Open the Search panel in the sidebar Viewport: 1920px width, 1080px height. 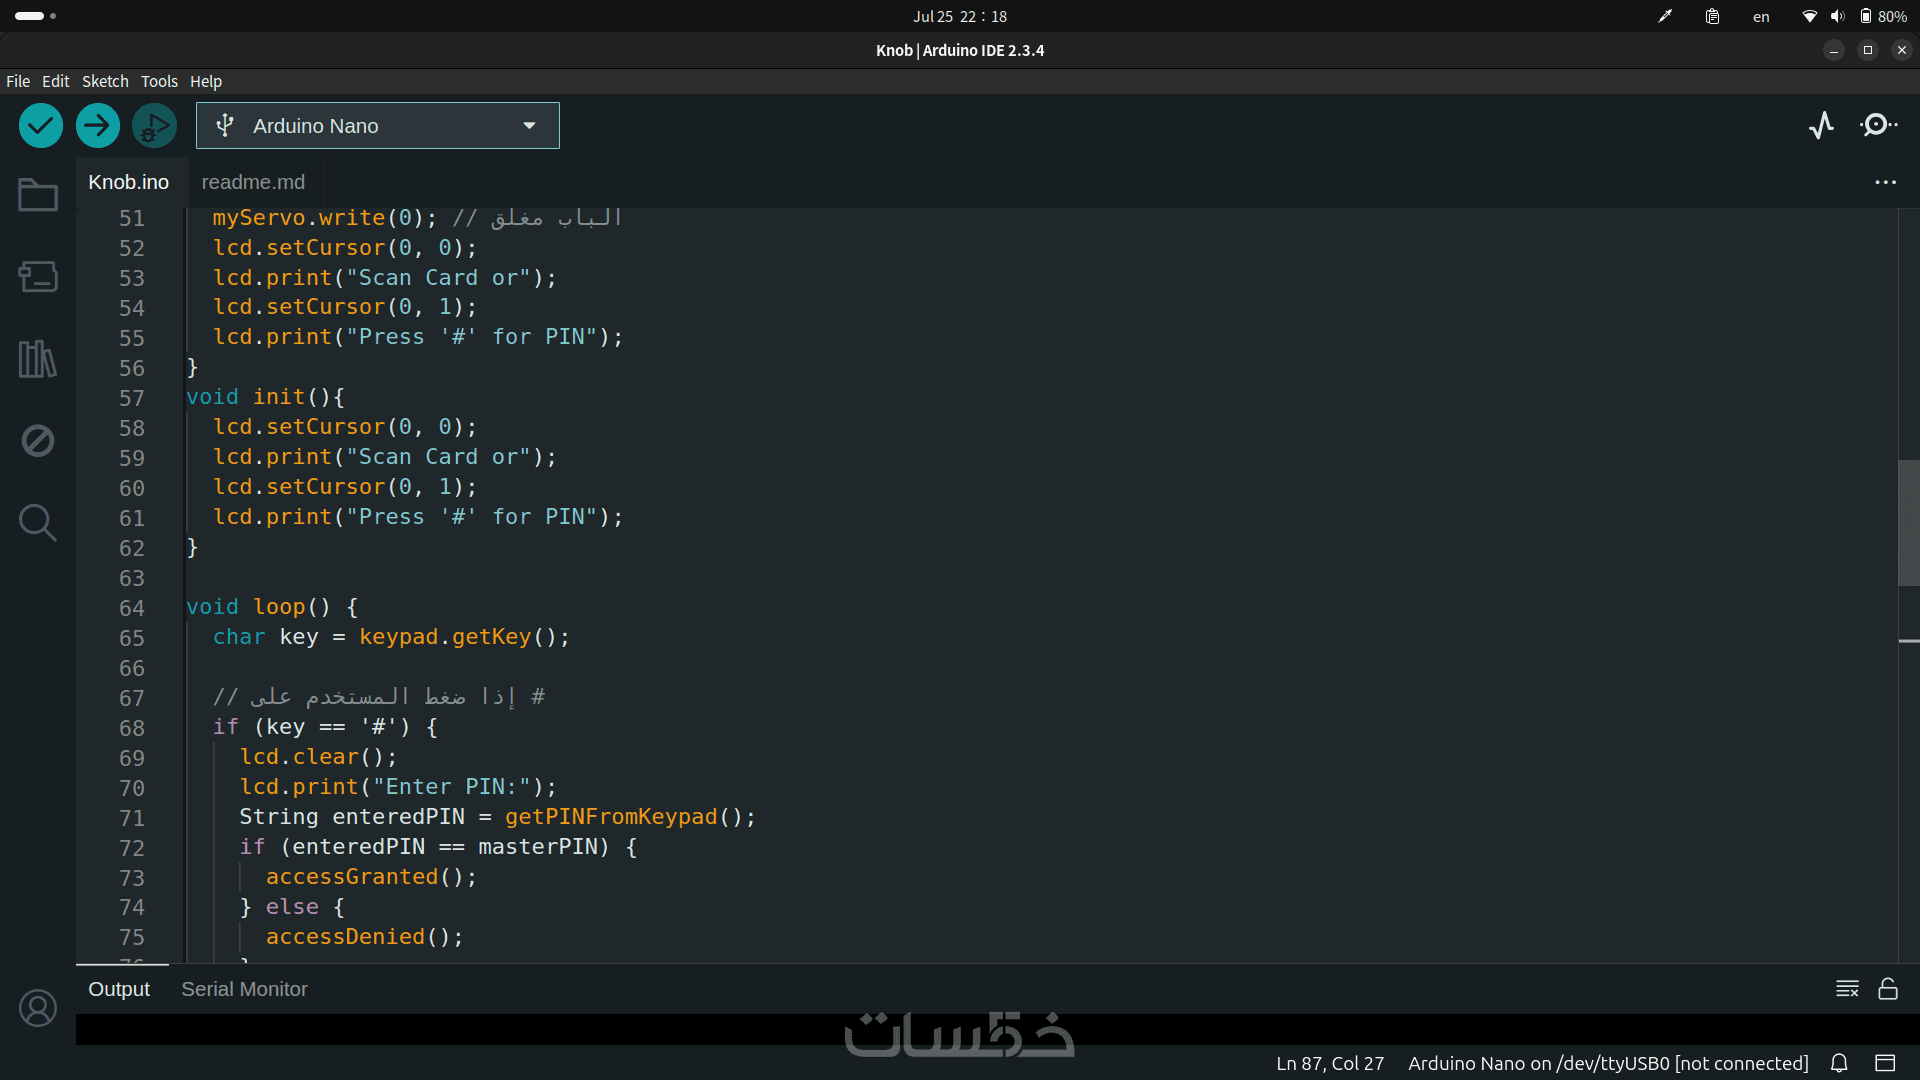(38, 522)
